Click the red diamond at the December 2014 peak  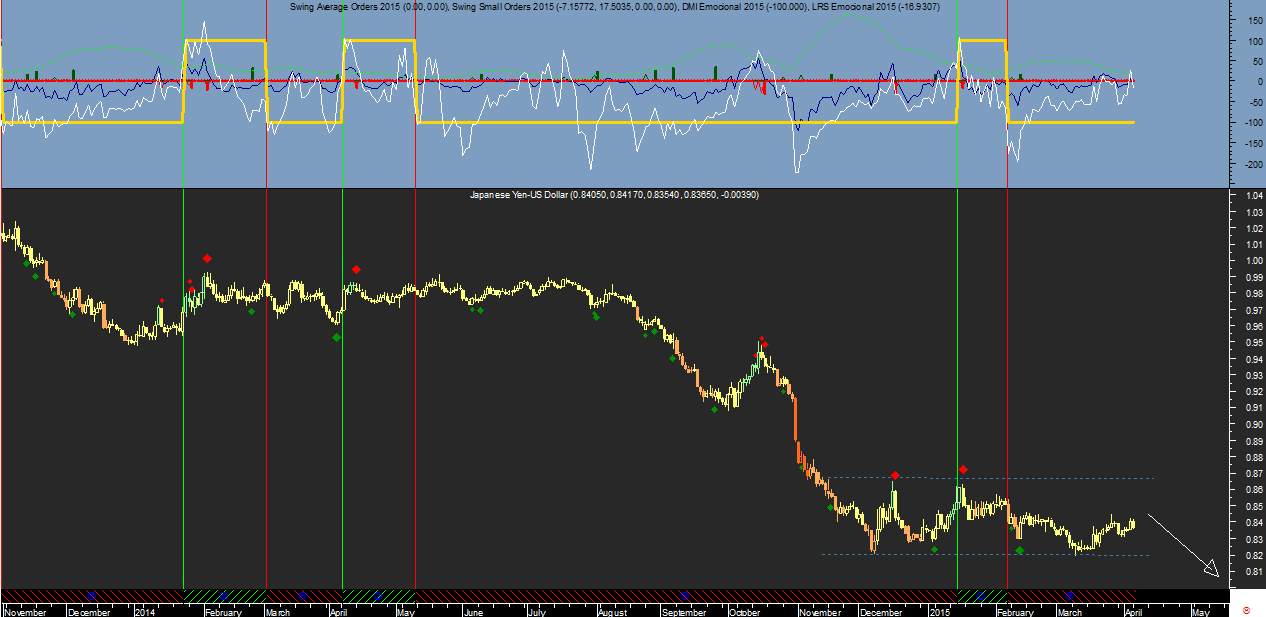click(895, 475)
